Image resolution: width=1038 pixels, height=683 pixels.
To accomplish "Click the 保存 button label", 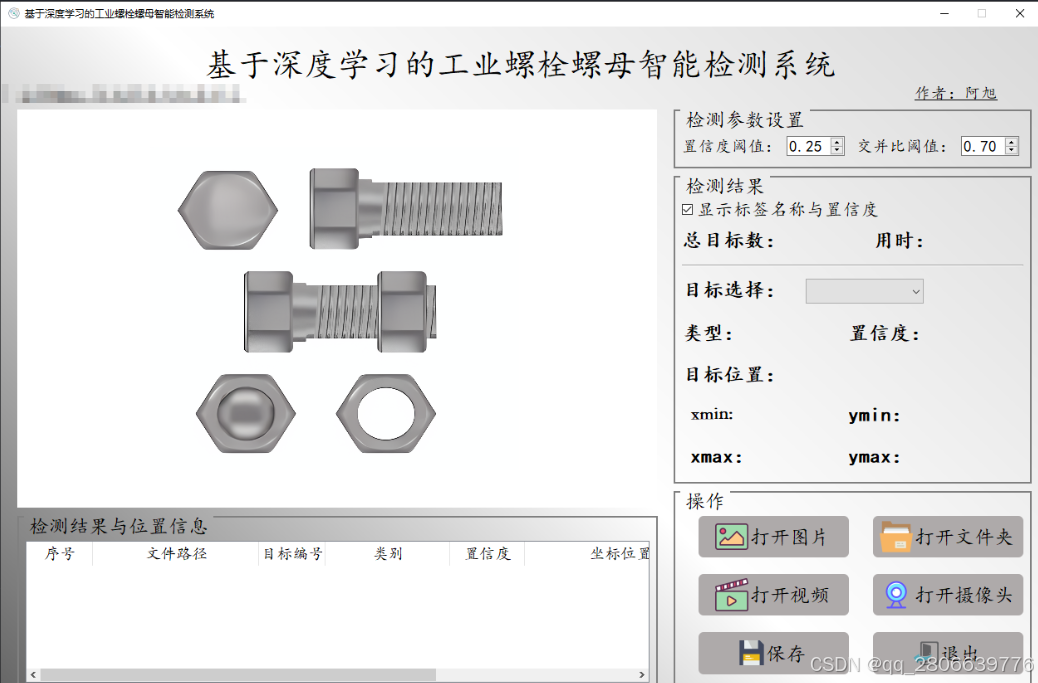I will click(786, 653).
